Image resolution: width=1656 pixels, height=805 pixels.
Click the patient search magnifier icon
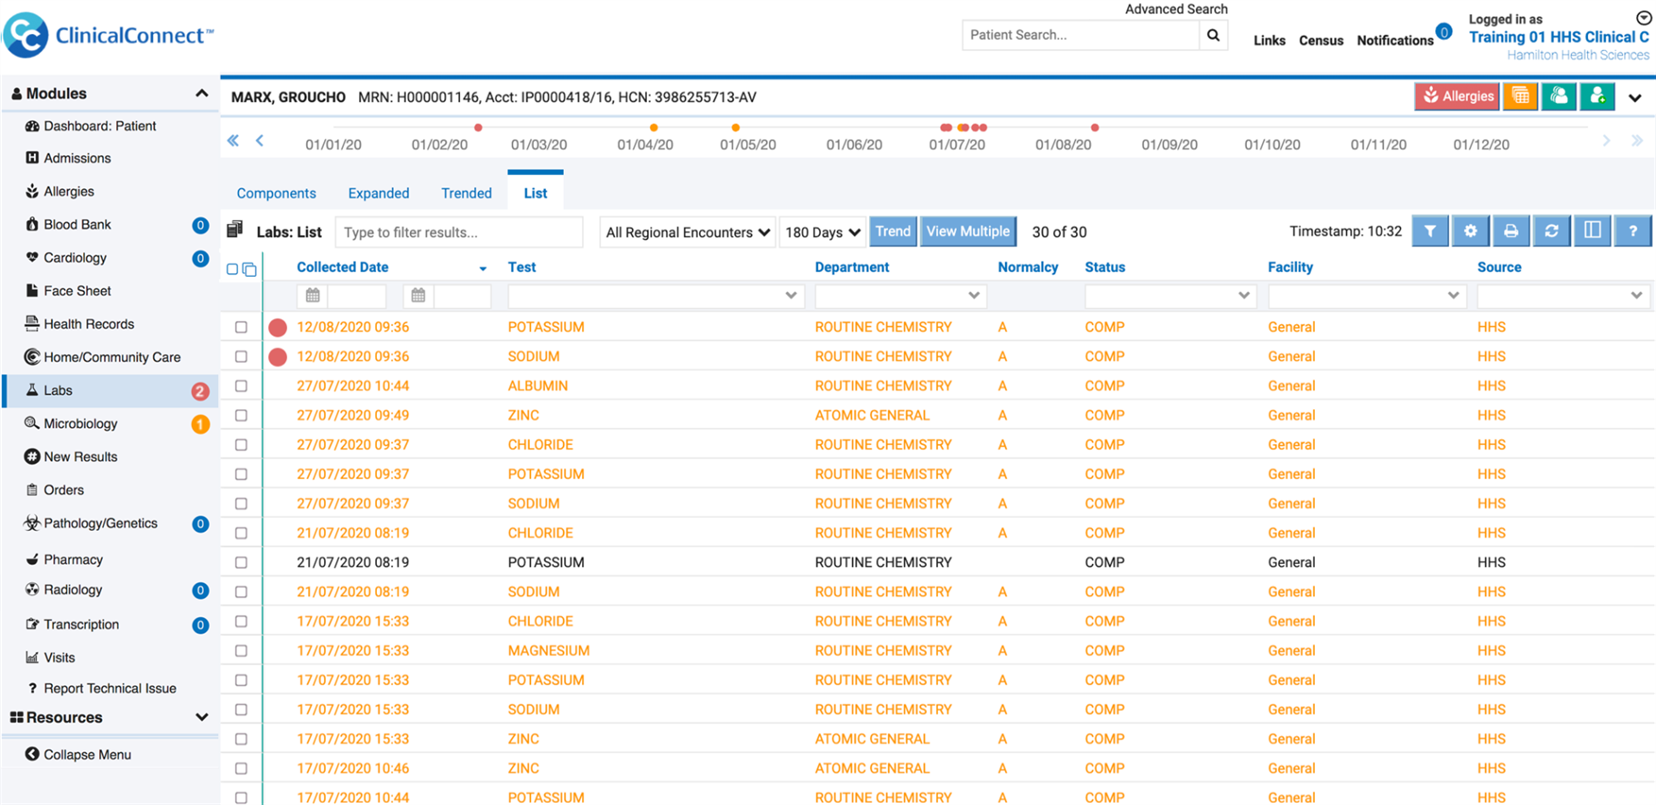pyautogui.click(x=1213, y=35)
